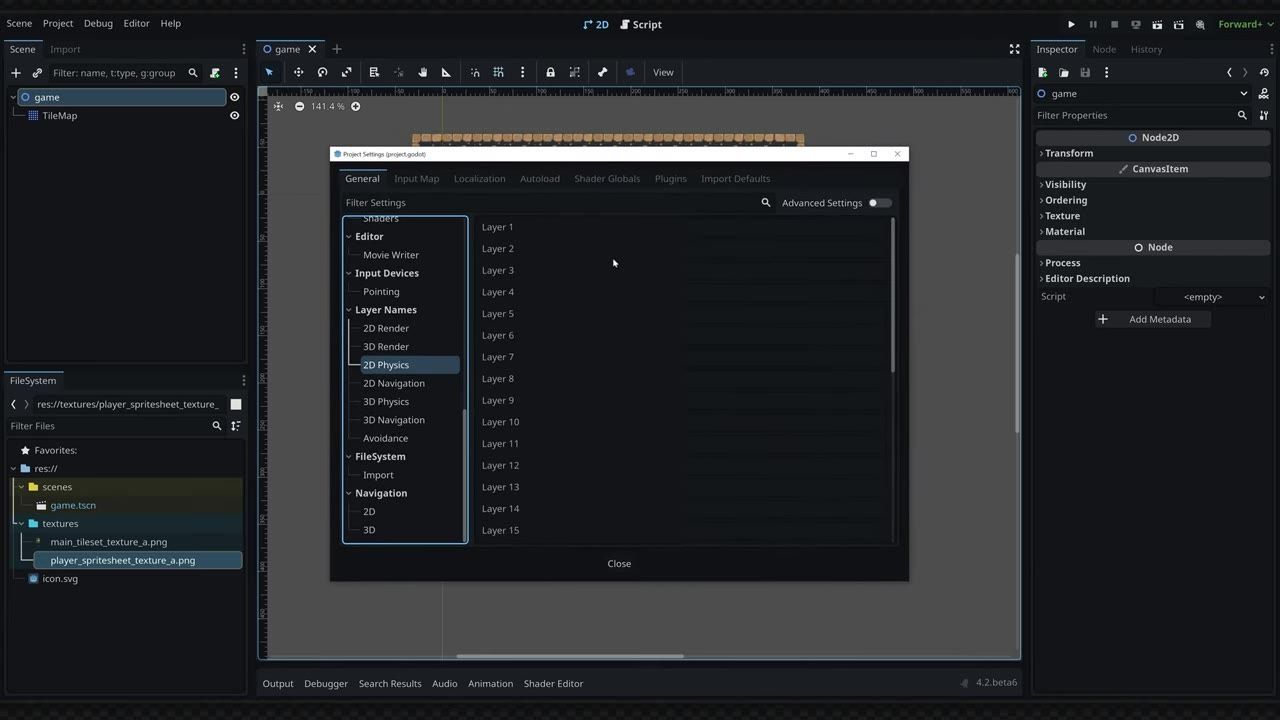The image size is (1280, 720).
Task: Activate the Ruler measuring tool
Action: tap(446, 72)
